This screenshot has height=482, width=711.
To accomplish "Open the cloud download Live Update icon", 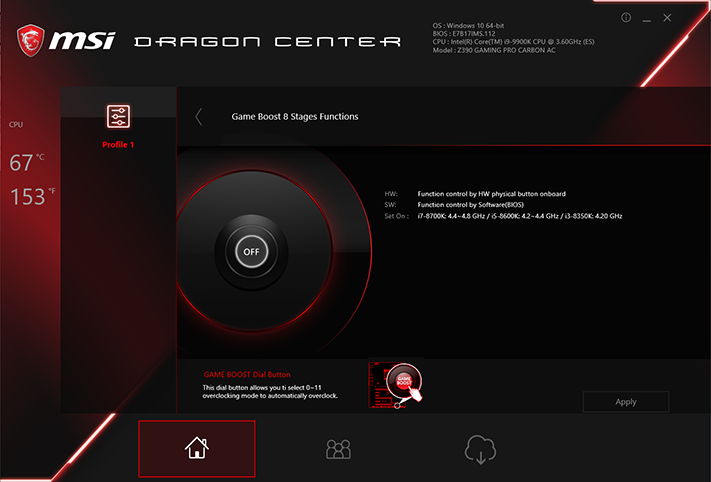I will (x=480, y=449).
